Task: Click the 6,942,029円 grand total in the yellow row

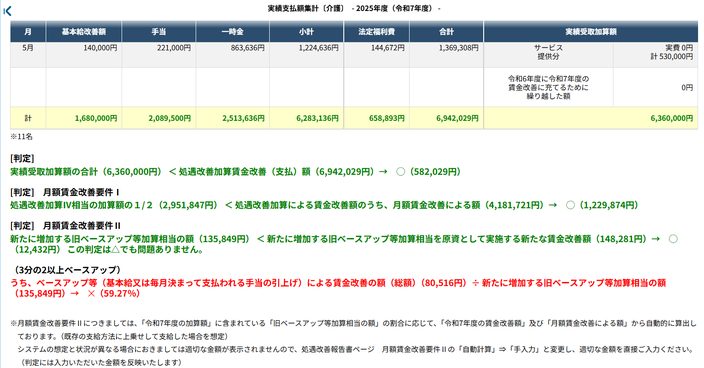Action: [x=457, y=118]
